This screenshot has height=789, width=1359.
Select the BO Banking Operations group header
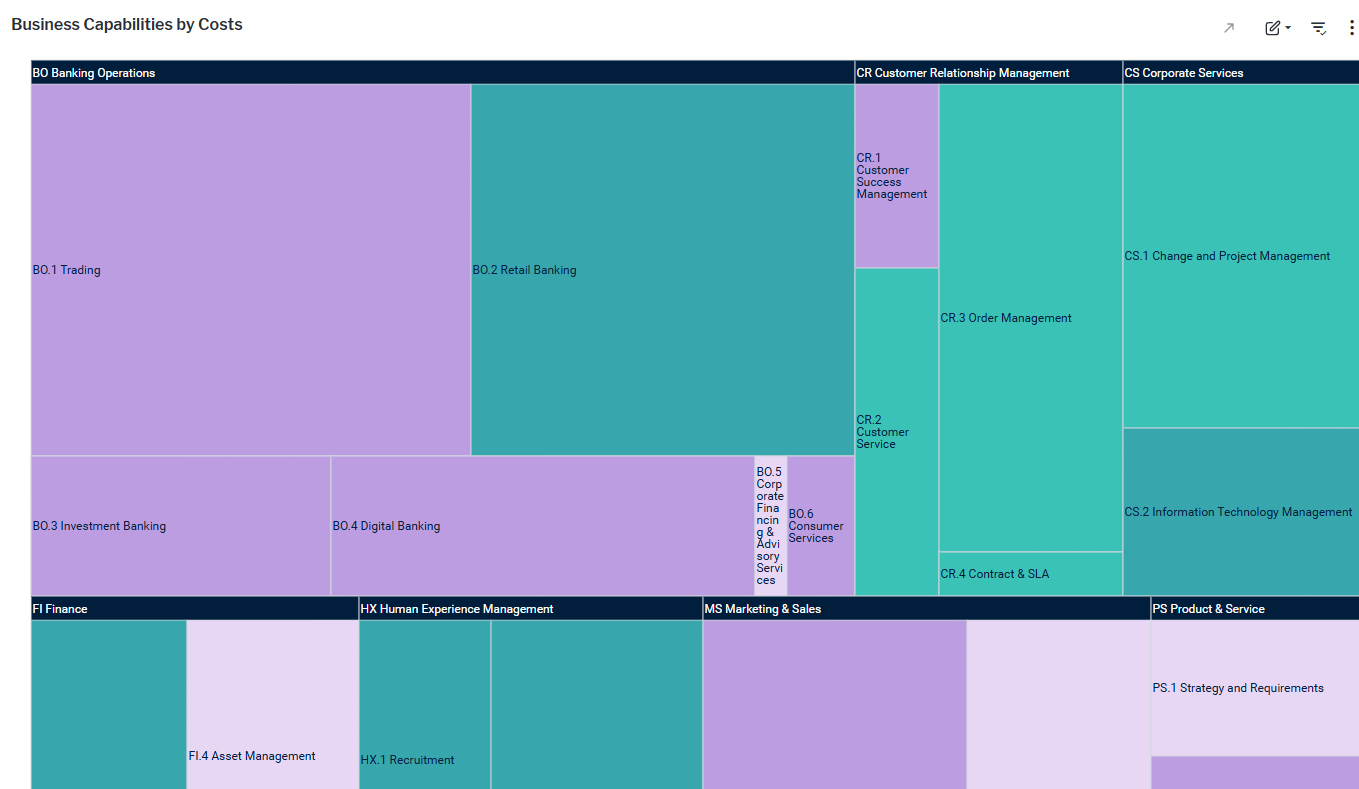(x=94, y=73)
